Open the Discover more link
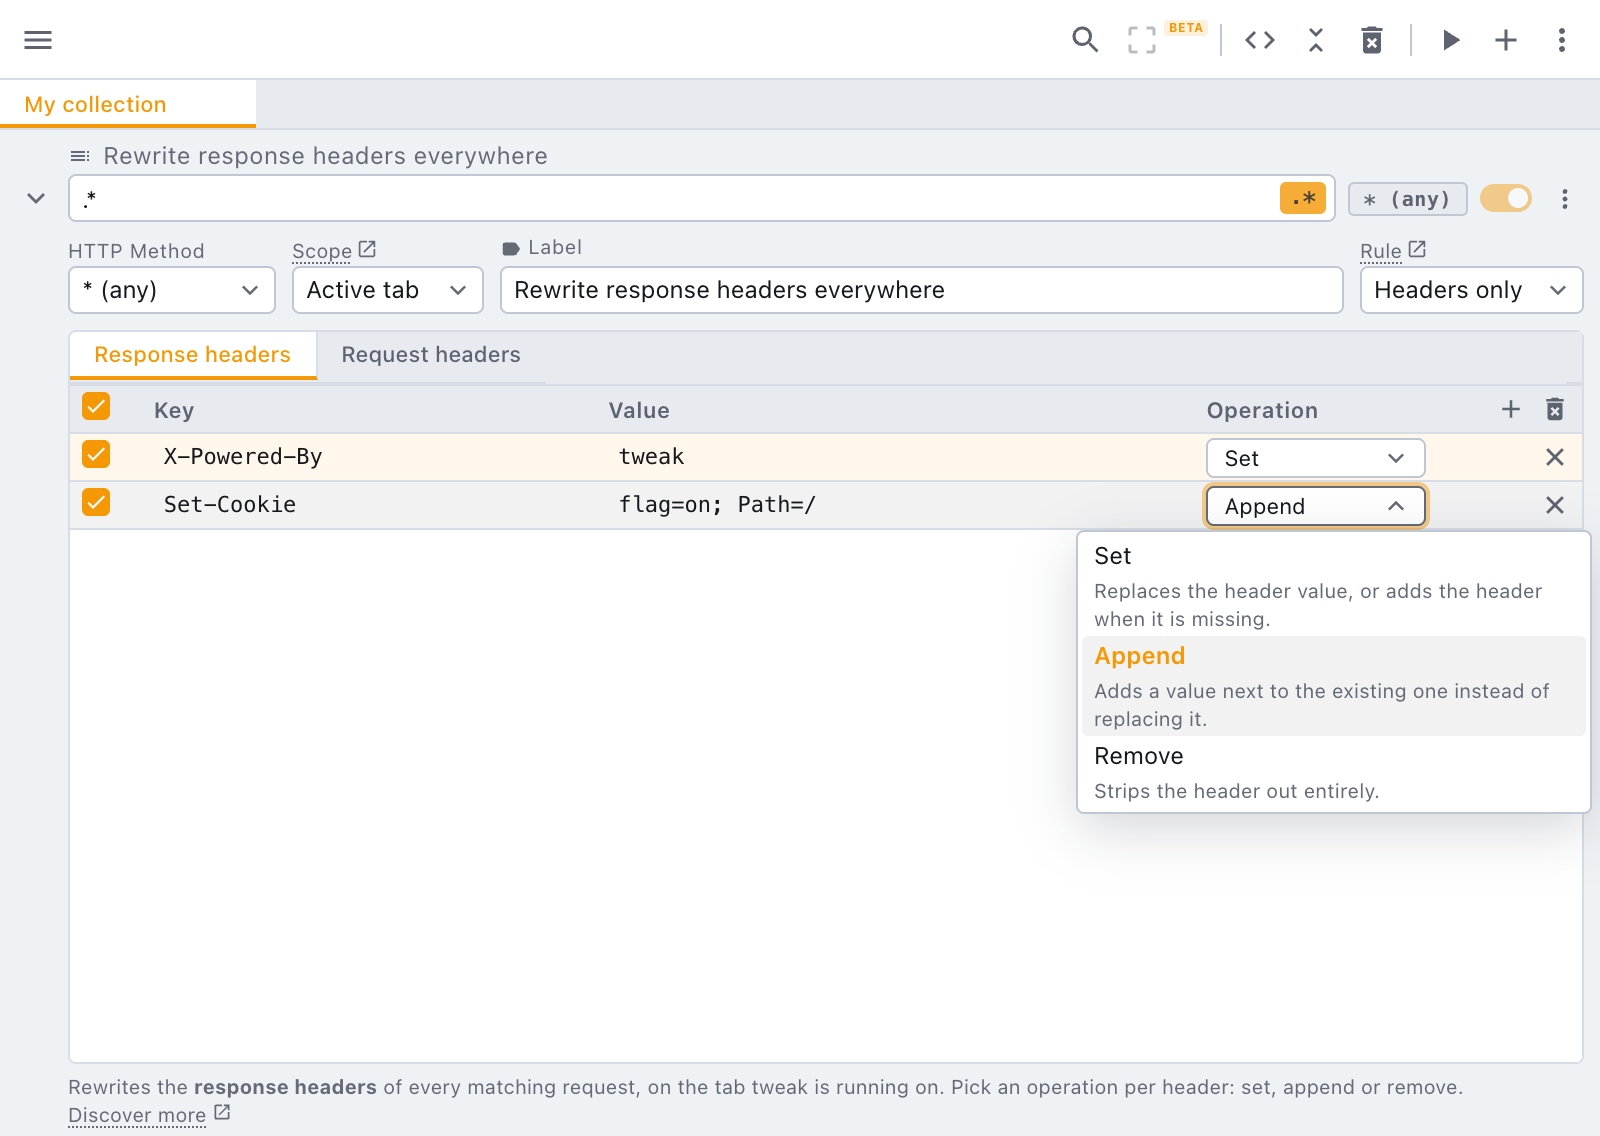The width and height of the screenshot is (1600, 1136). tap(137, 1115)
